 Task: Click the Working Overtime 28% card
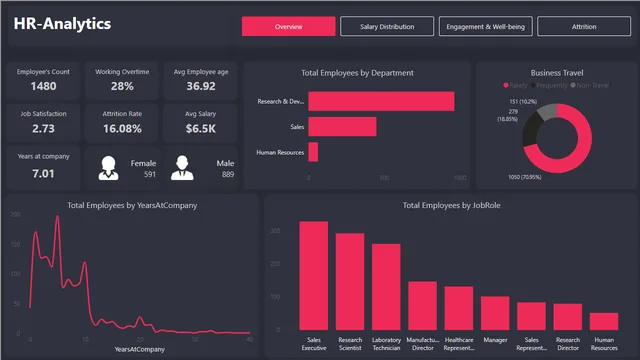point(122,80)
